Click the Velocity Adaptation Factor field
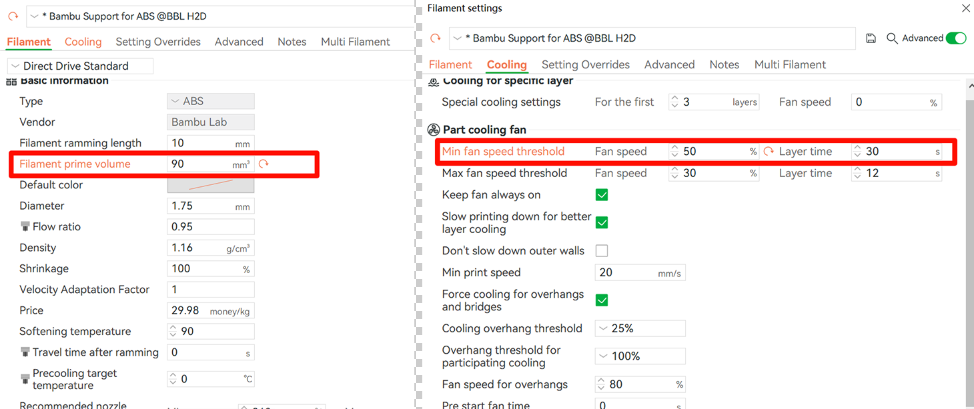 point(211,290)
